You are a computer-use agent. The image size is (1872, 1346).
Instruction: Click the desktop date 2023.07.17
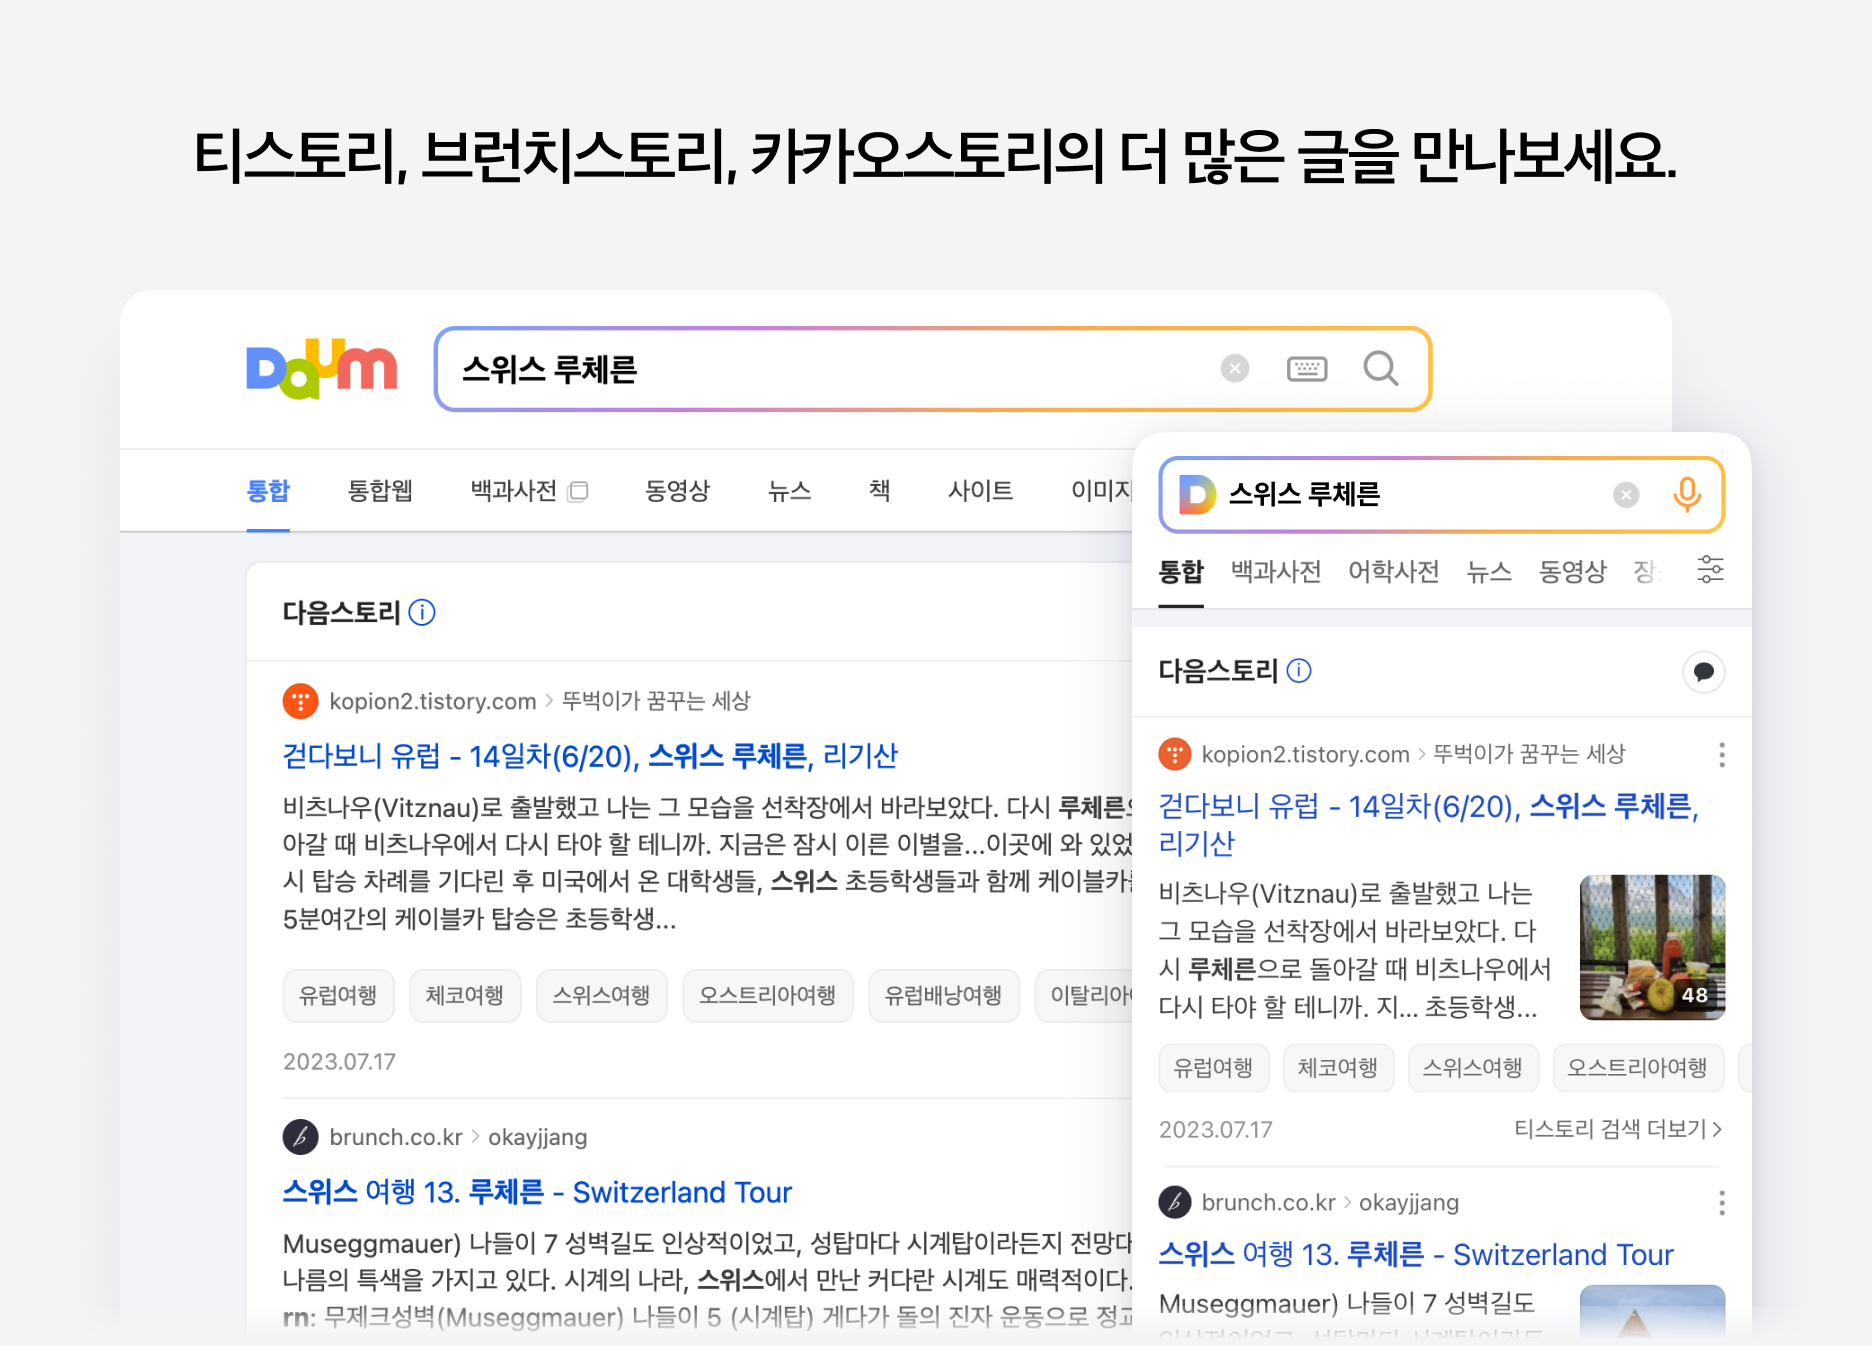[339, 1061]
